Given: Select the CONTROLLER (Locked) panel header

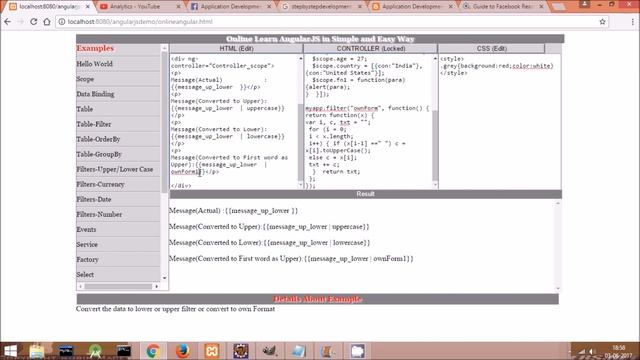Looking at the screenshot, I should point(371,49).
